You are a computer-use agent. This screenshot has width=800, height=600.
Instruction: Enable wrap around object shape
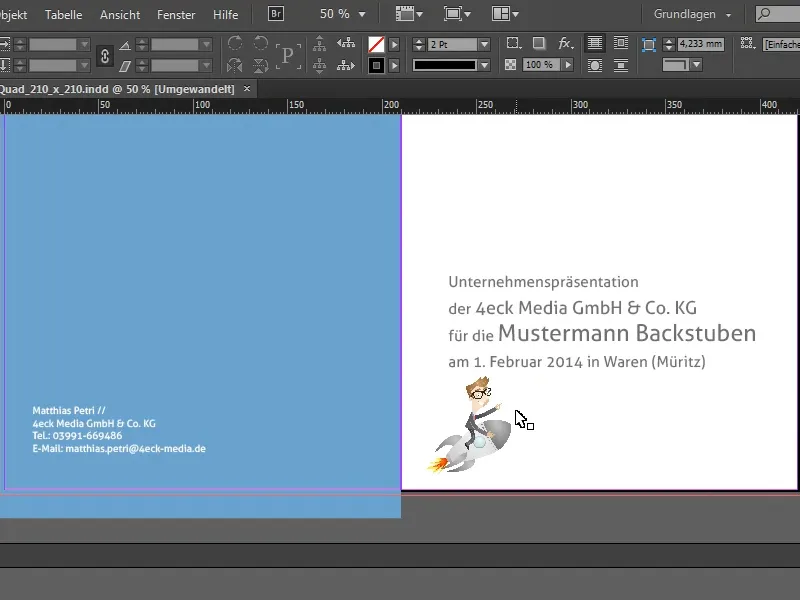[594, 65]
